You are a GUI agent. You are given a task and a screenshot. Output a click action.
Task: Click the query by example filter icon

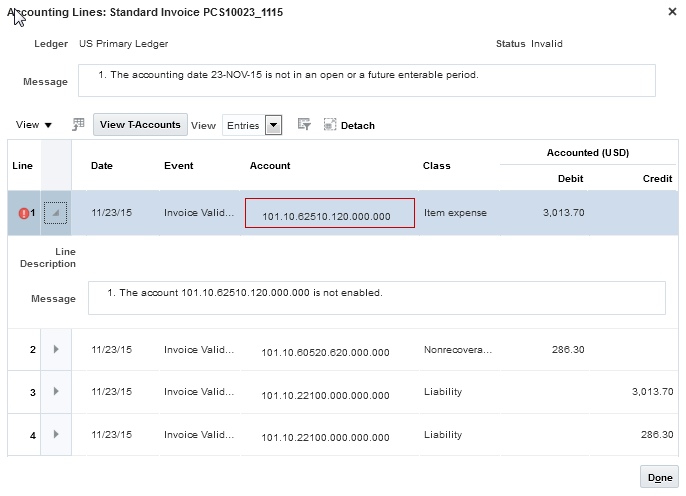(x=305, y=125)
